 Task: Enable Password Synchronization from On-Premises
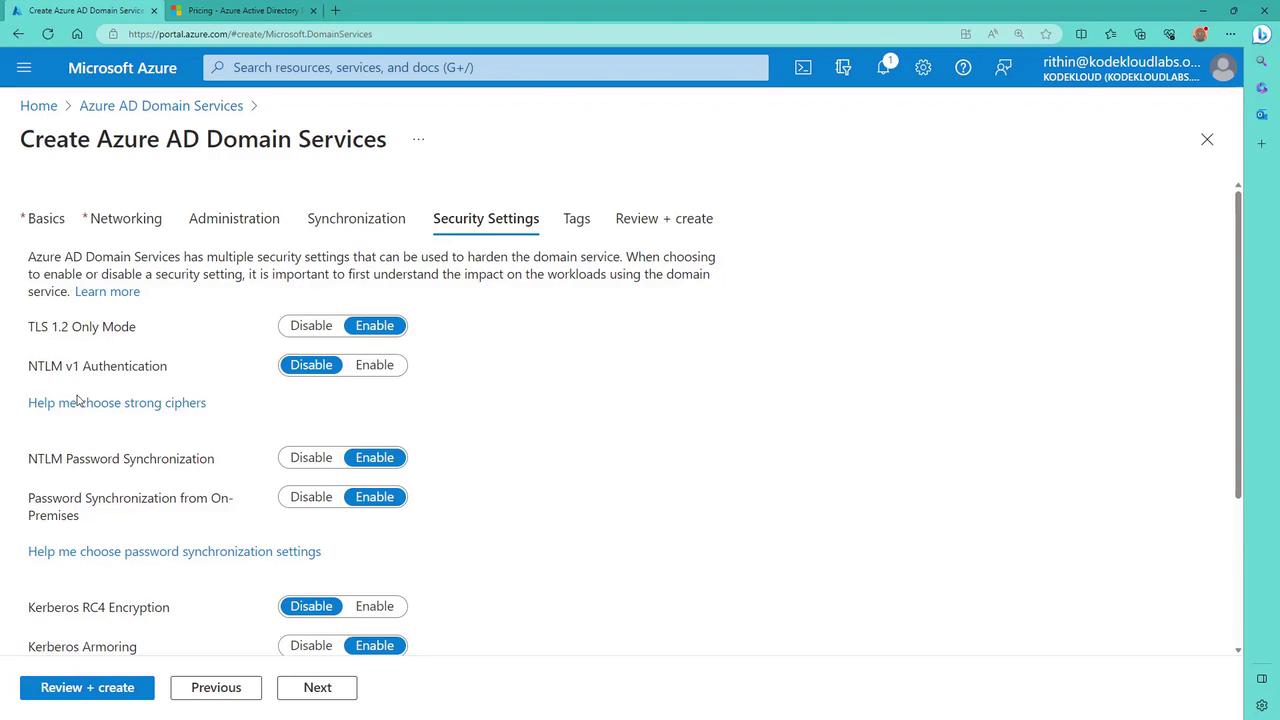(x=375, y=497)
